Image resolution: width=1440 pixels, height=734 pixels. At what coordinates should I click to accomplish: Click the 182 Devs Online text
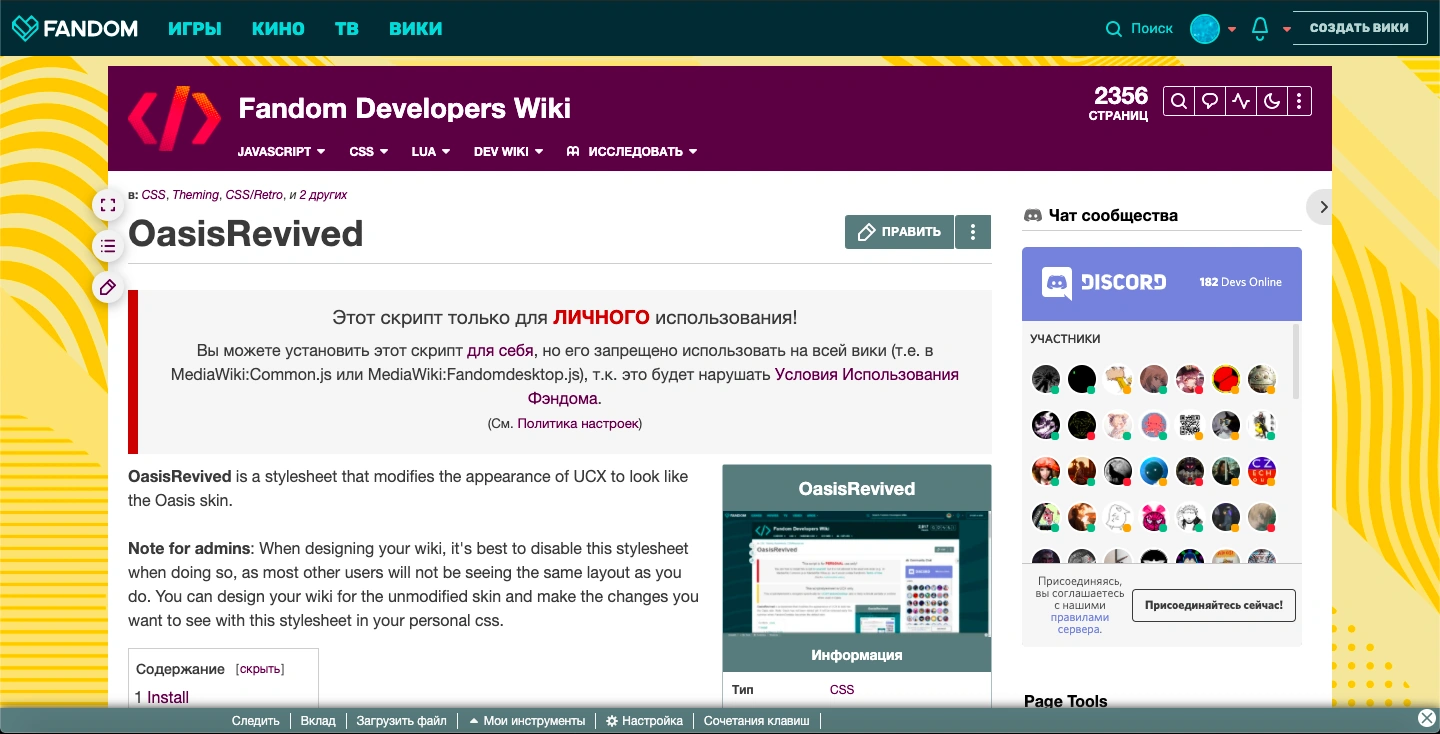1240,282
